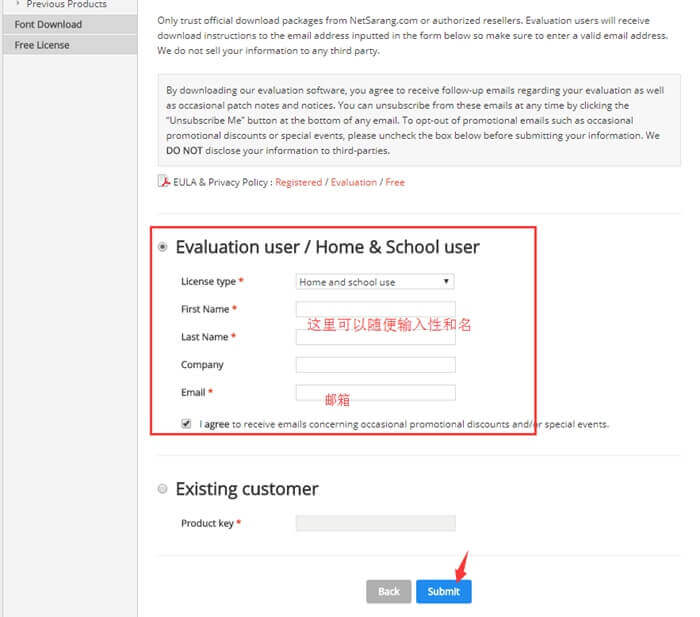Image resolution: width=700 pixels, height=617 pixels.
Task: Click the Last Name input field
Action: click(375, 337)
